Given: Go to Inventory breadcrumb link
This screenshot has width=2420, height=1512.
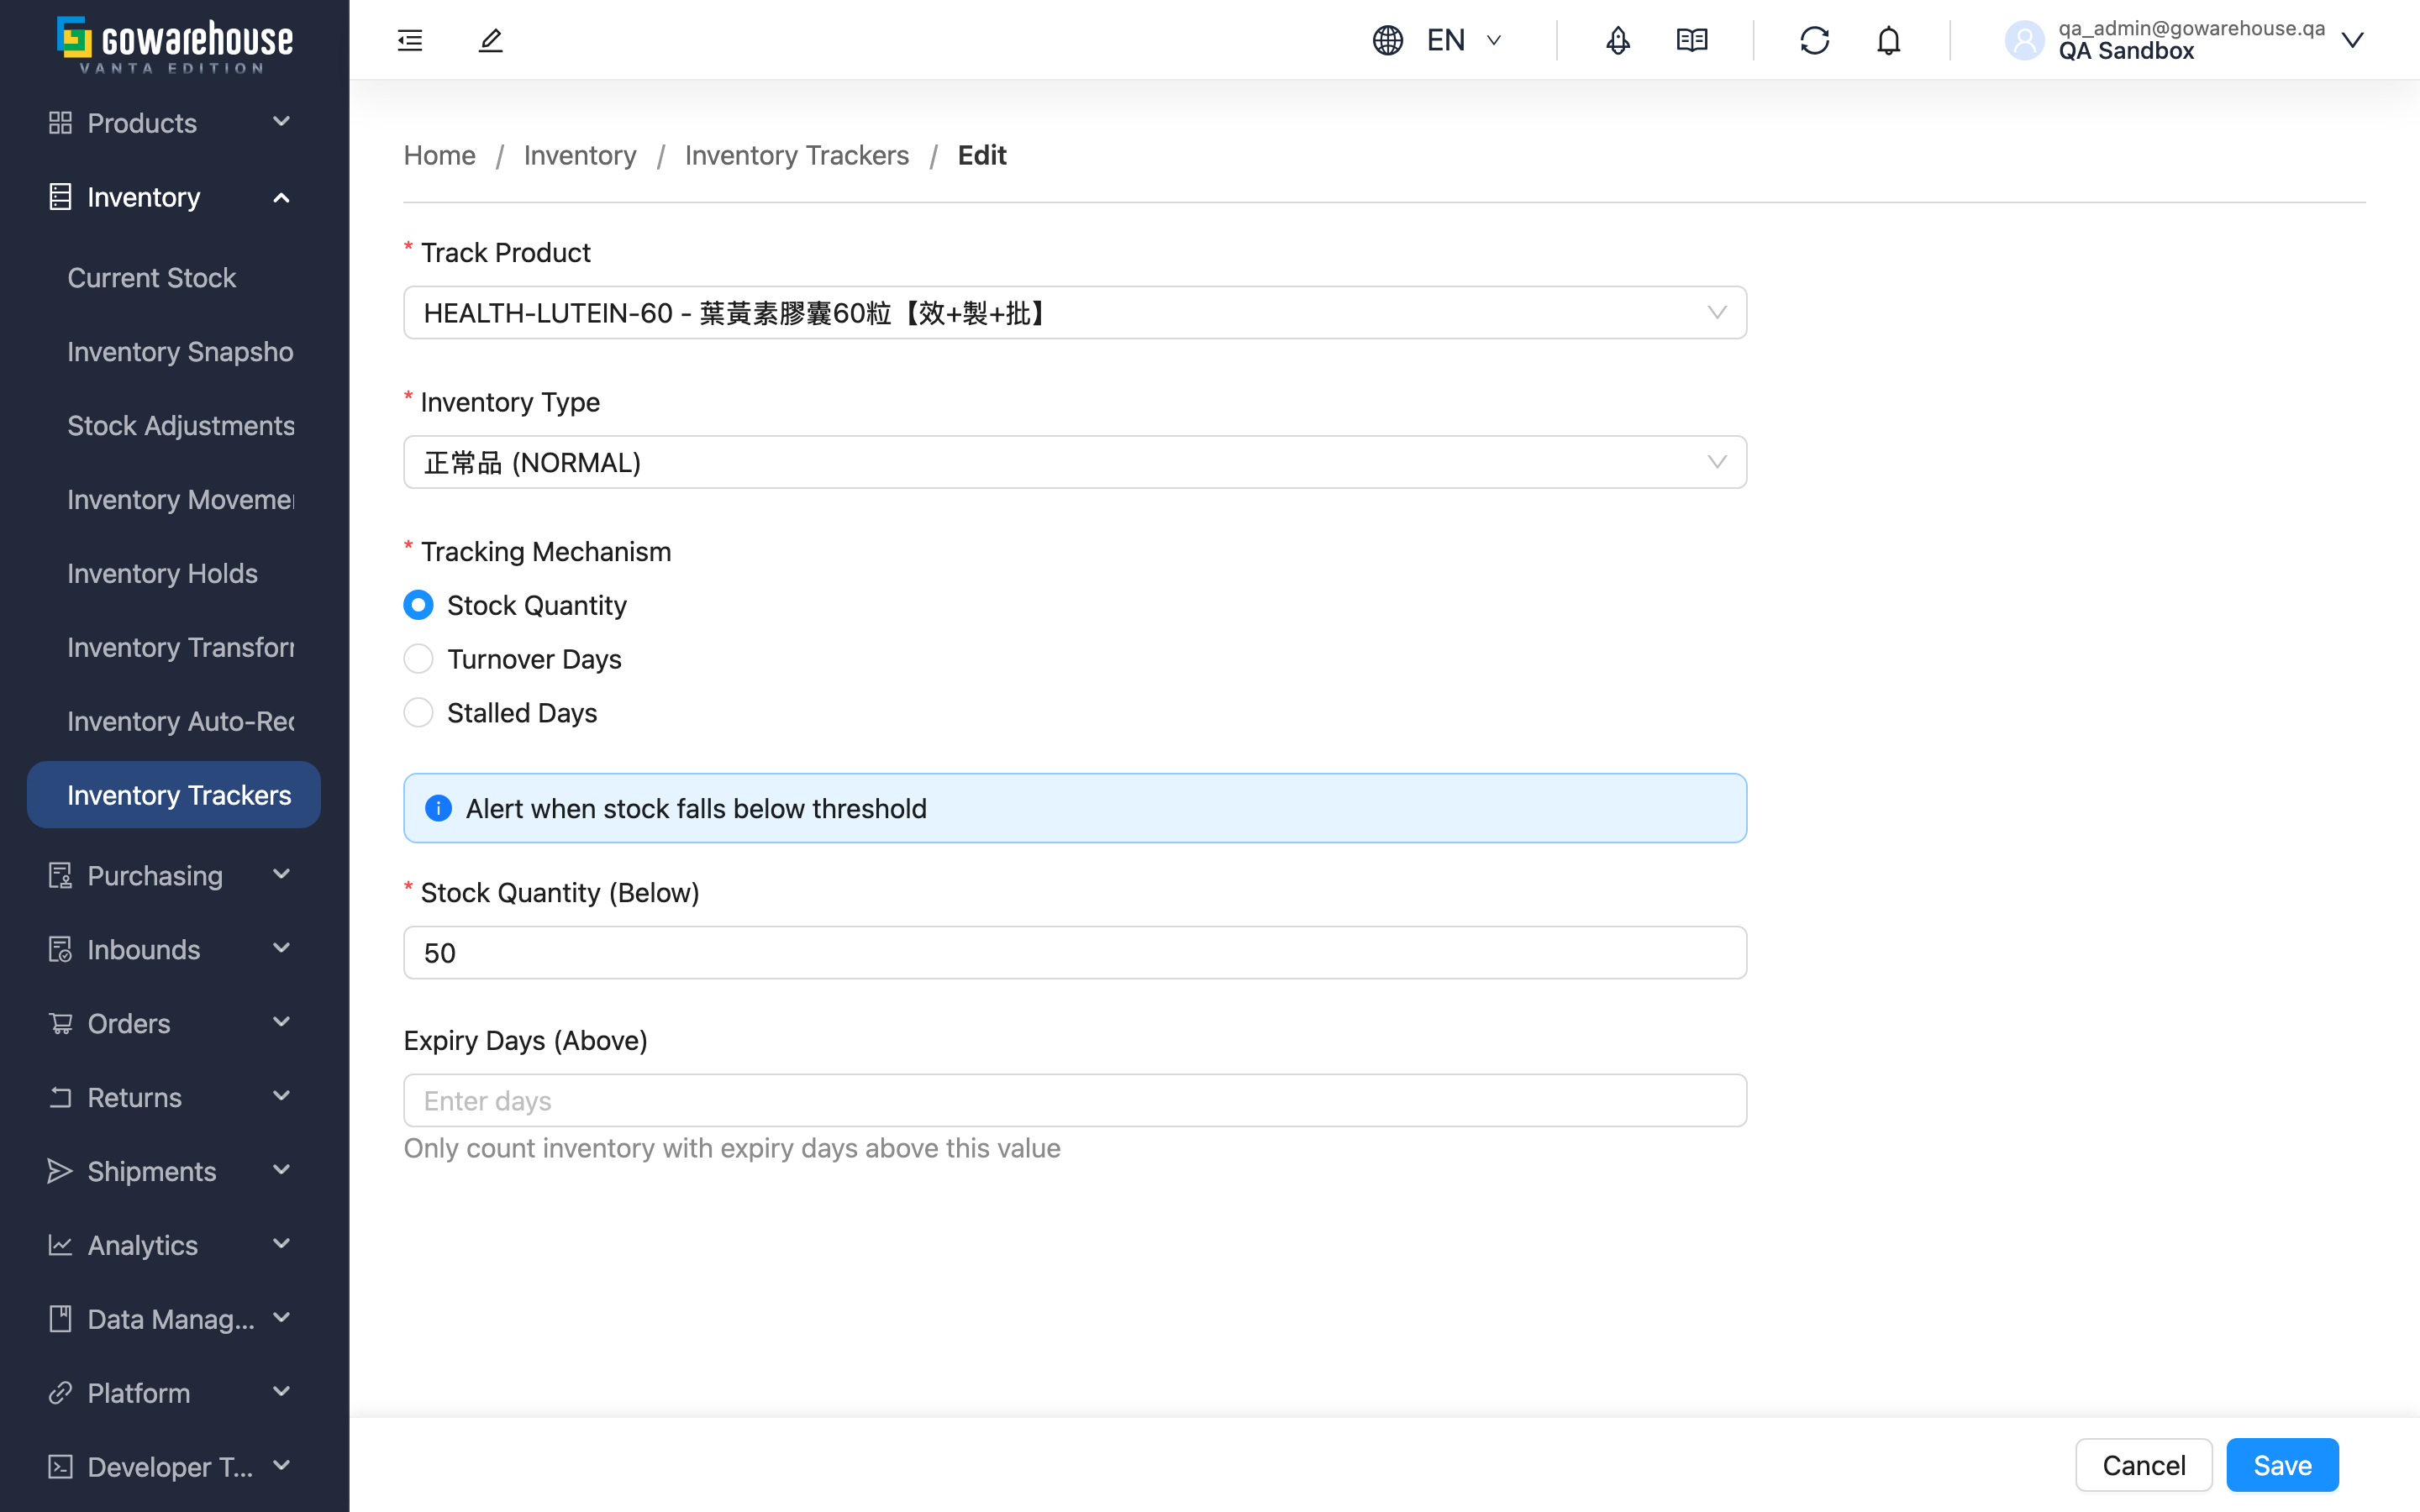Looking at the screenshot, I should pyautogui.click(x=580, y=155).
